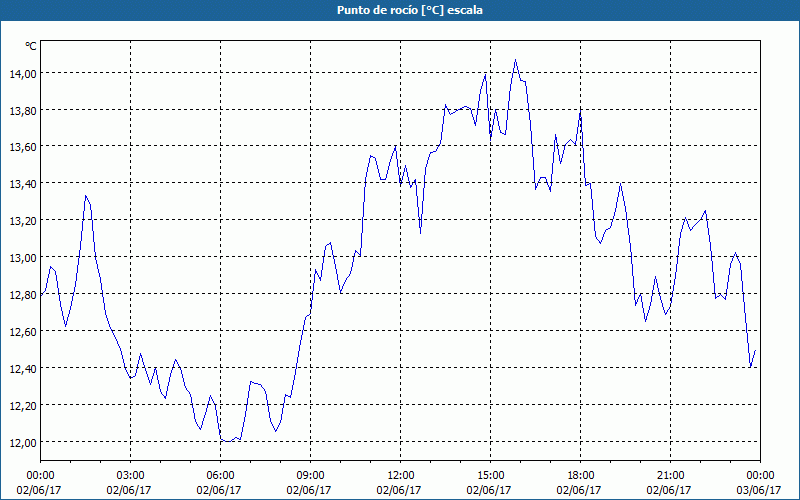Click the 02/06/17 date under 18:00
The height and width of the screenshot is (500, 800).
[579, 490]
